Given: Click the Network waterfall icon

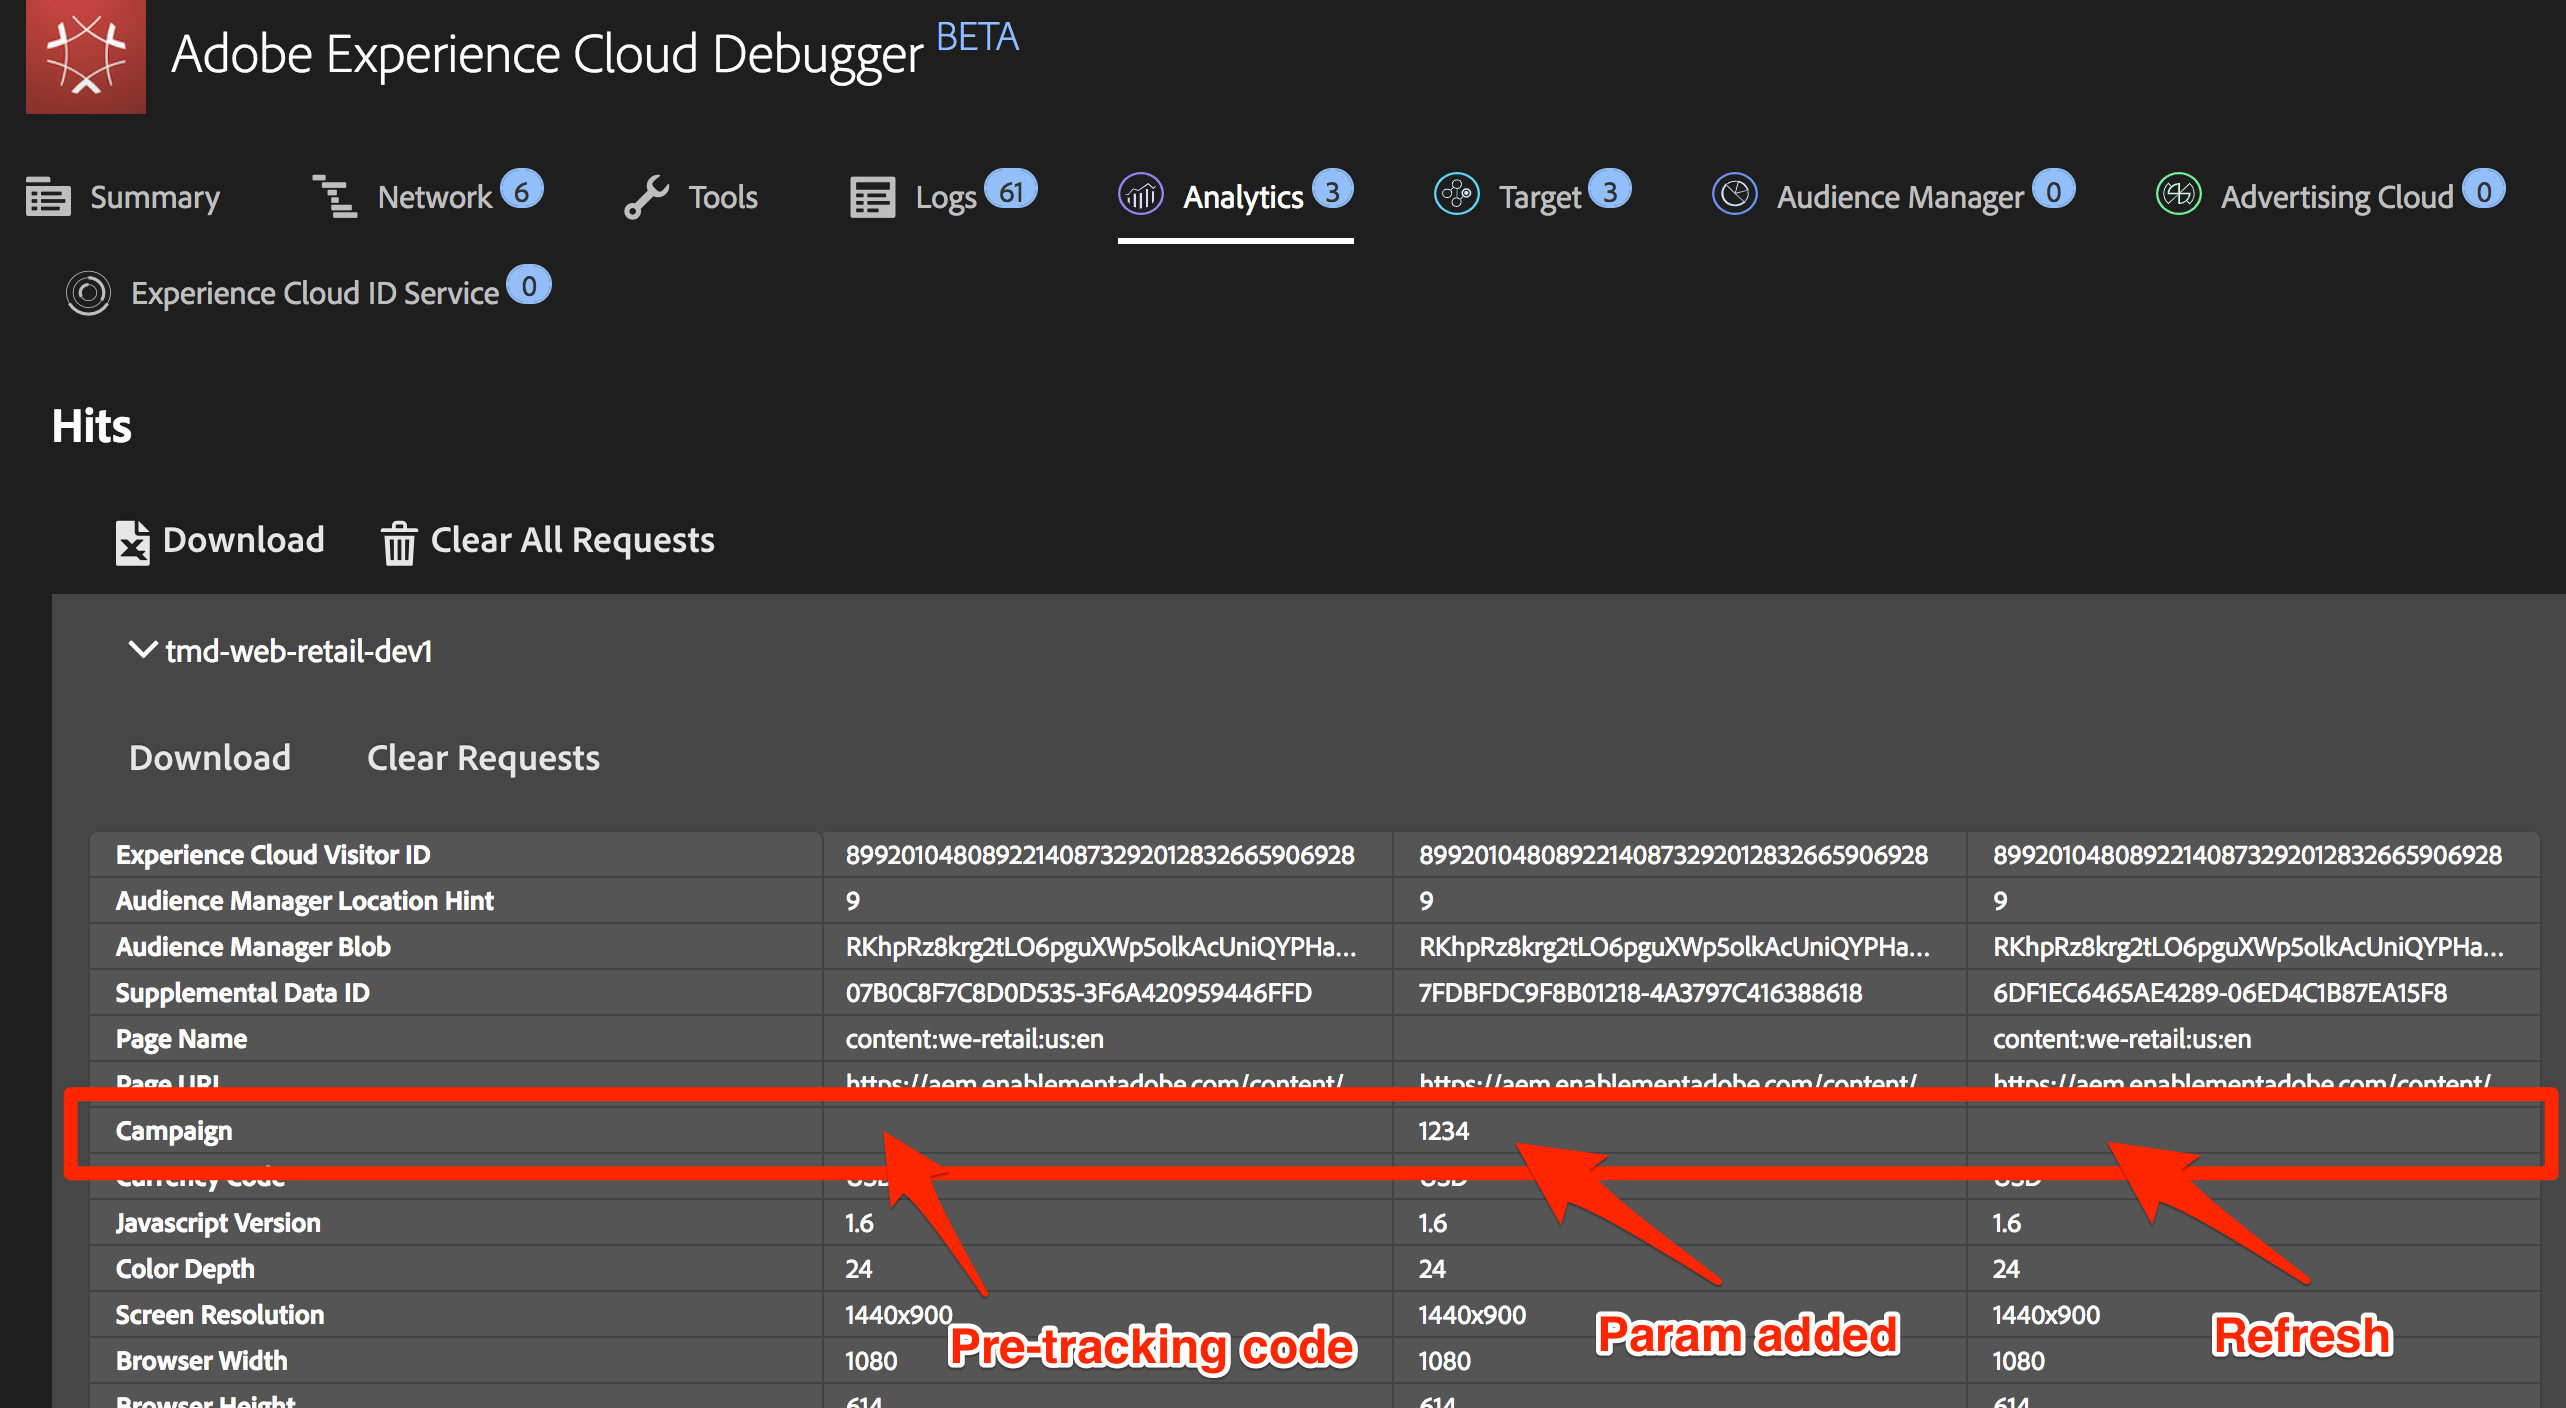Looking at the screenshot, I should pyautogui.click(x=334, y=196).
